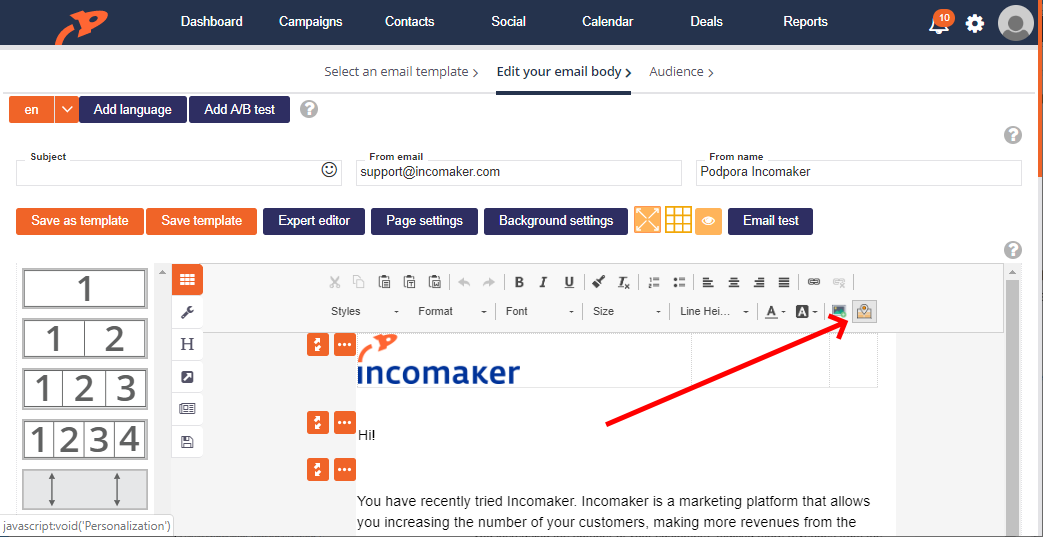Open Page settings
This screenshot has height=537, width=1043.
coord(424,221)
